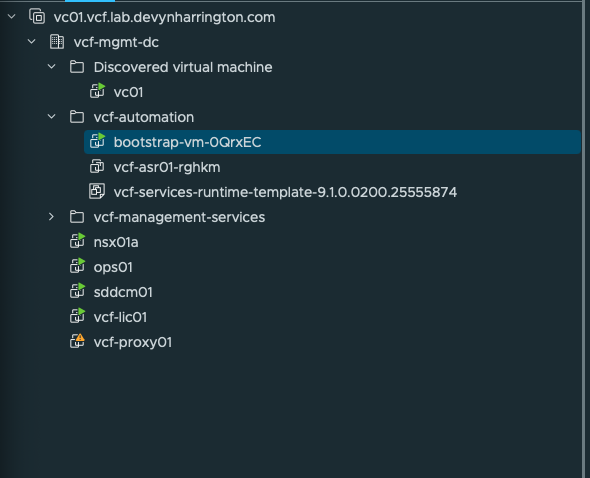Select the vcf-automation folder label

click(x=144, y=117)
